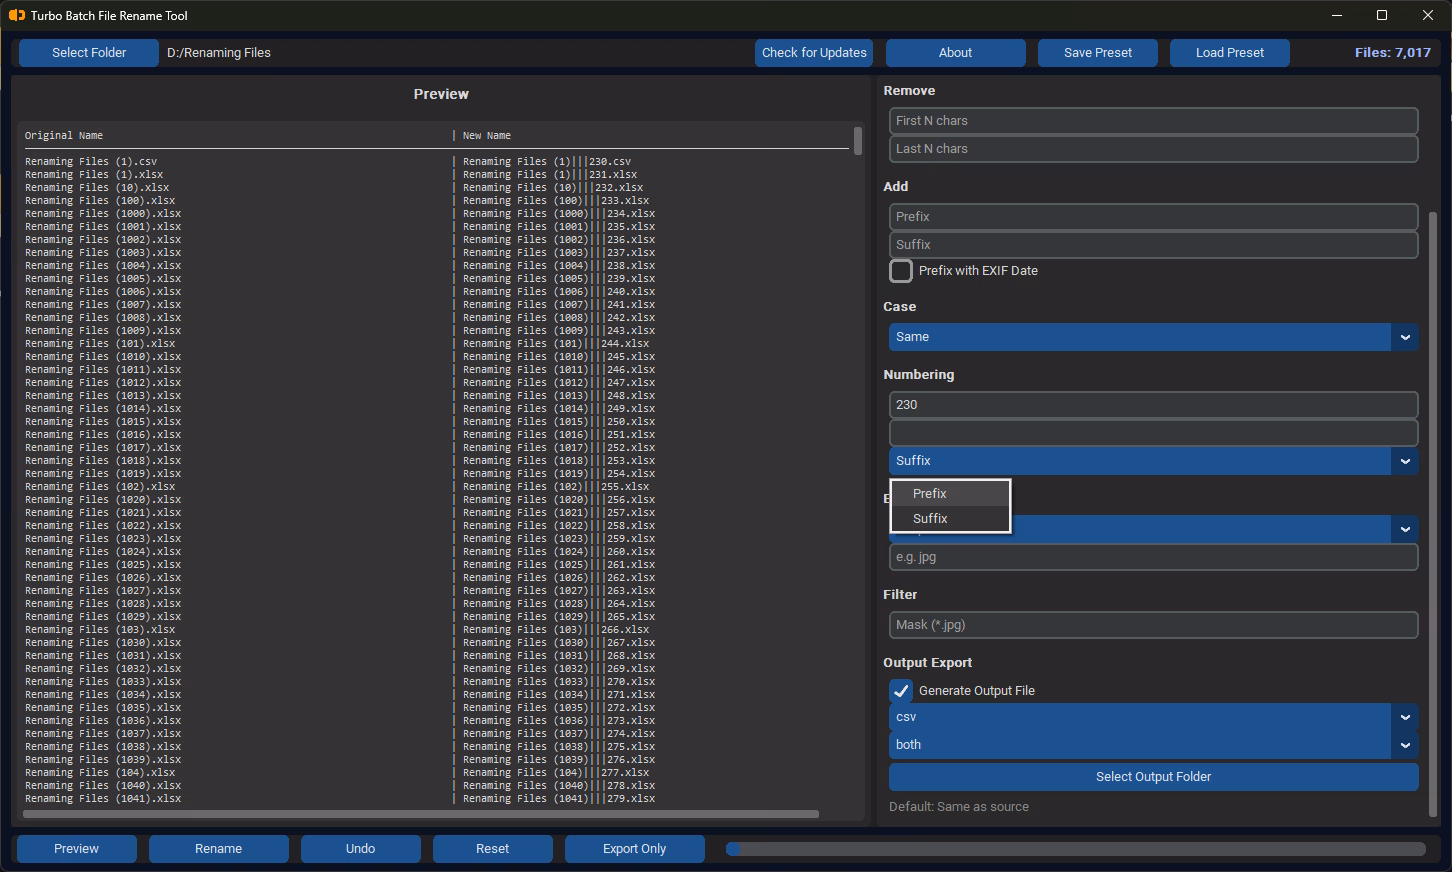Click new name Renaming Files (104)|||277.xlsx

[556, 773]
